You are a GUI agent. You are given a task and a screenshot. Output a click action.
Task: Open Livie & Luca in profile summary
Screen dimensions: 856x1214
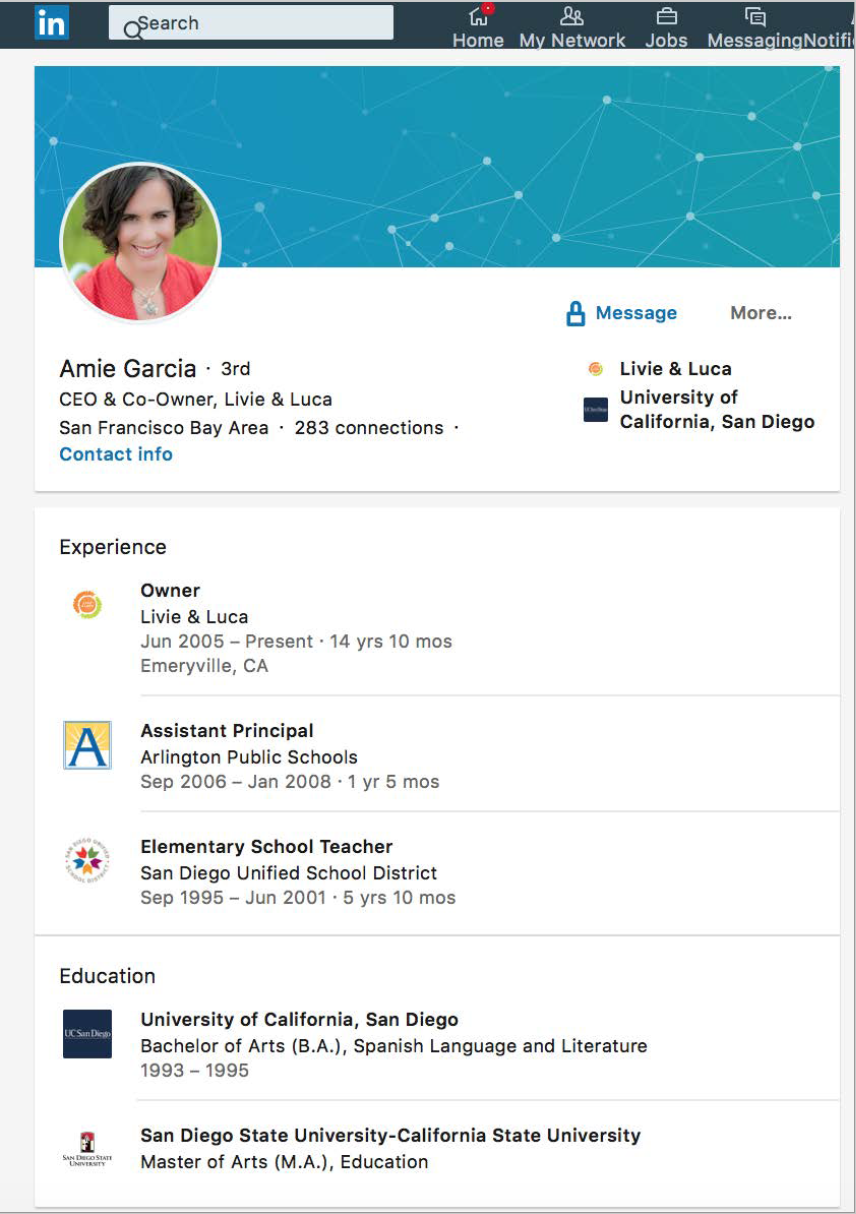[675, 369]
